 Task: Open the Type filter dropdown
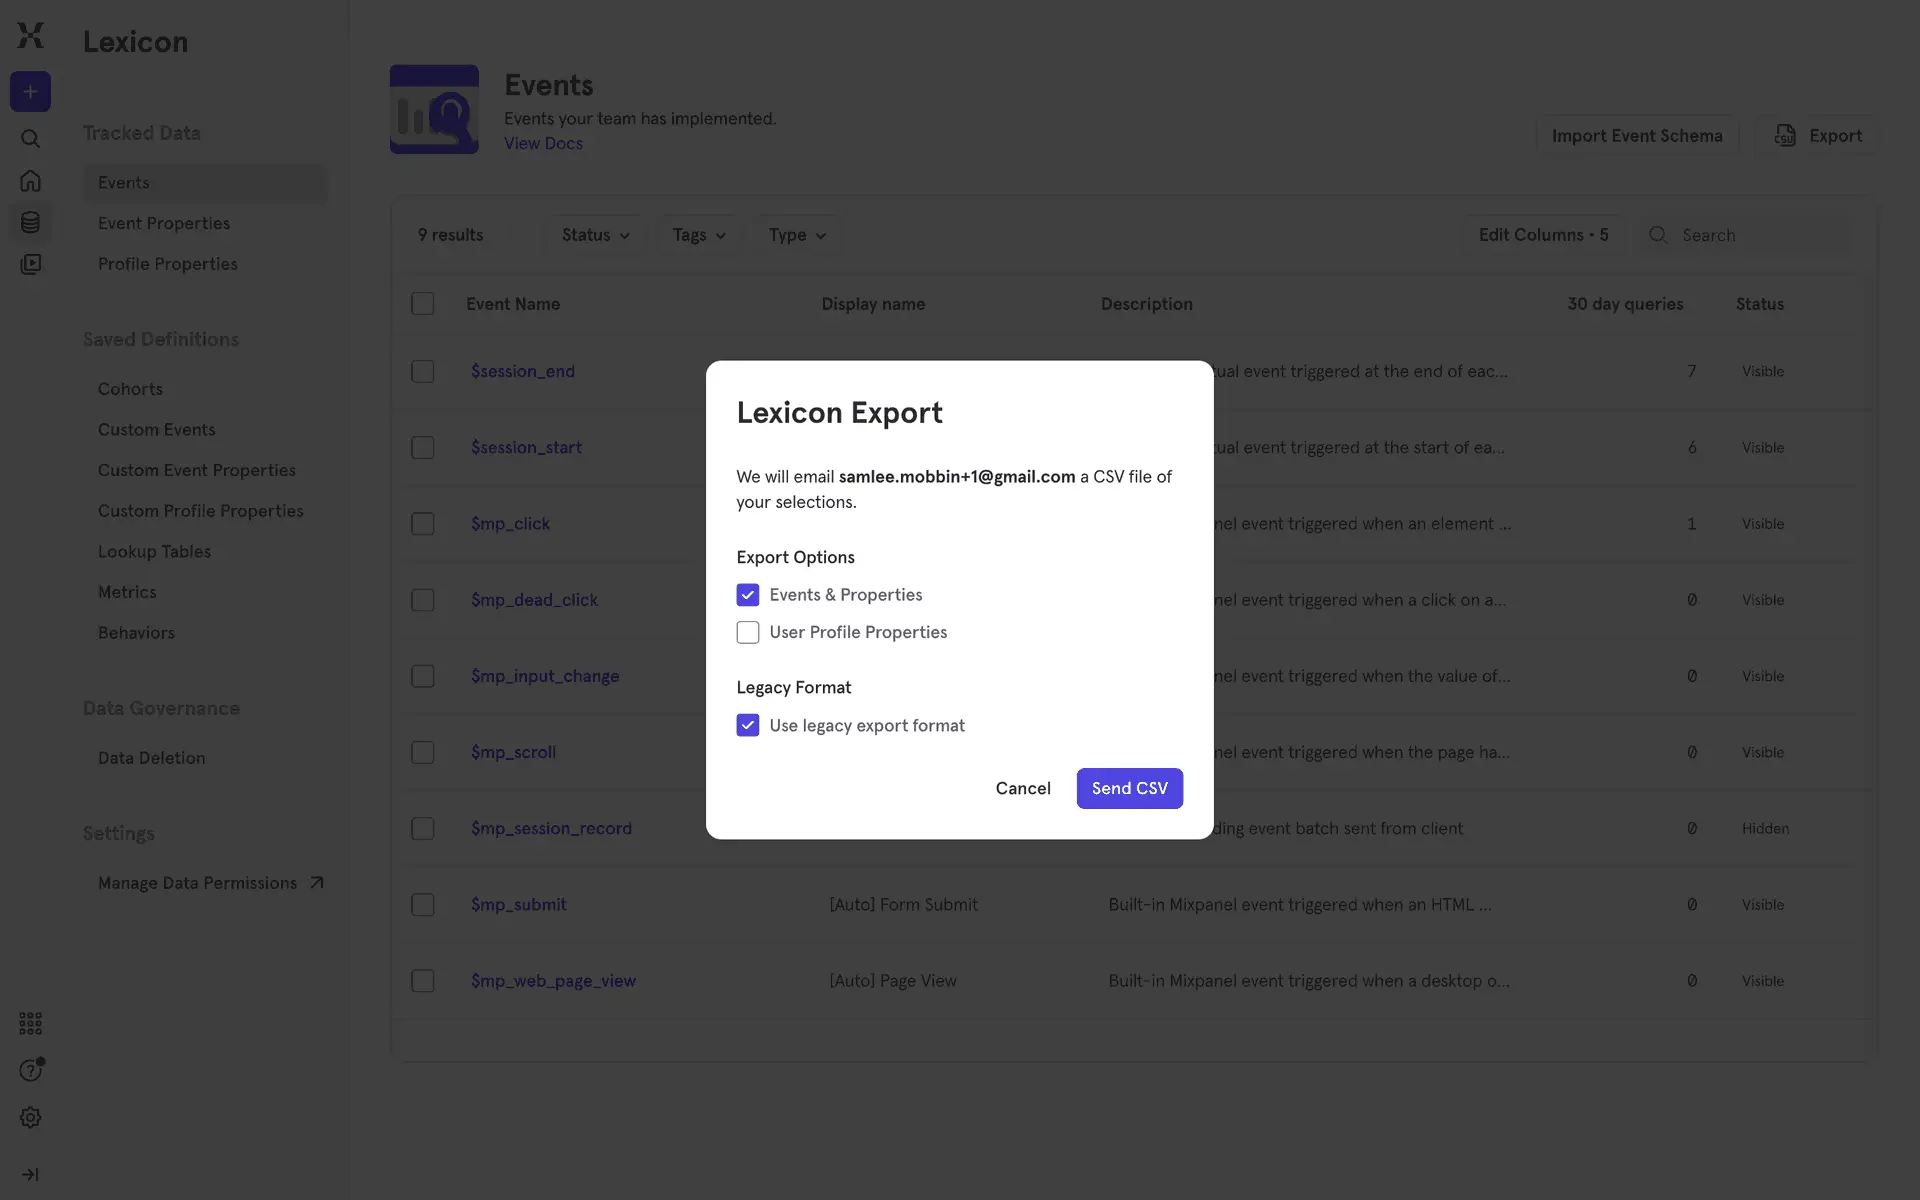(797, 235)
